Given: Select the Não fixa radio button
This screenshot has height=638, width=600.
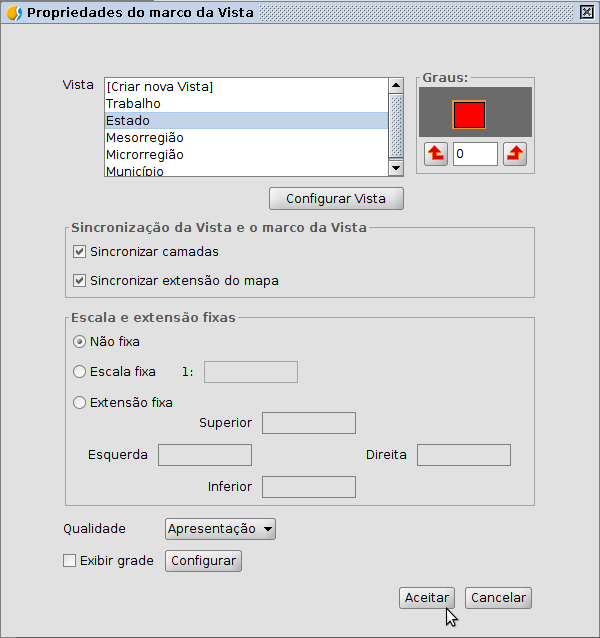Looking at the screenshot, I should 80,342.
